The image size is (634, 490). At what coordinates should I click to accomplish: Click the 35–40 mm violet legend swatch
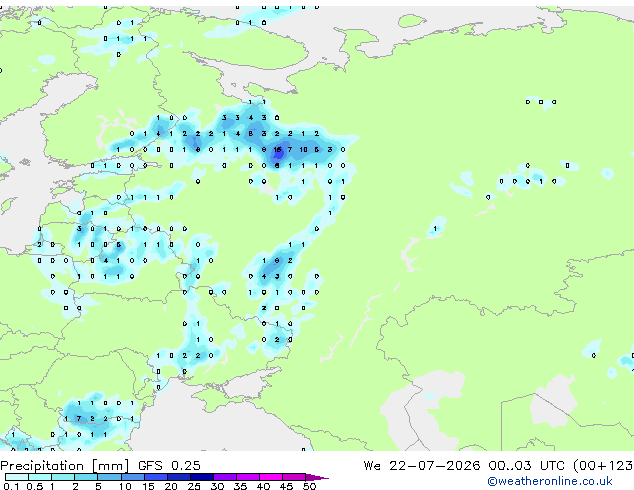[247, 477]
